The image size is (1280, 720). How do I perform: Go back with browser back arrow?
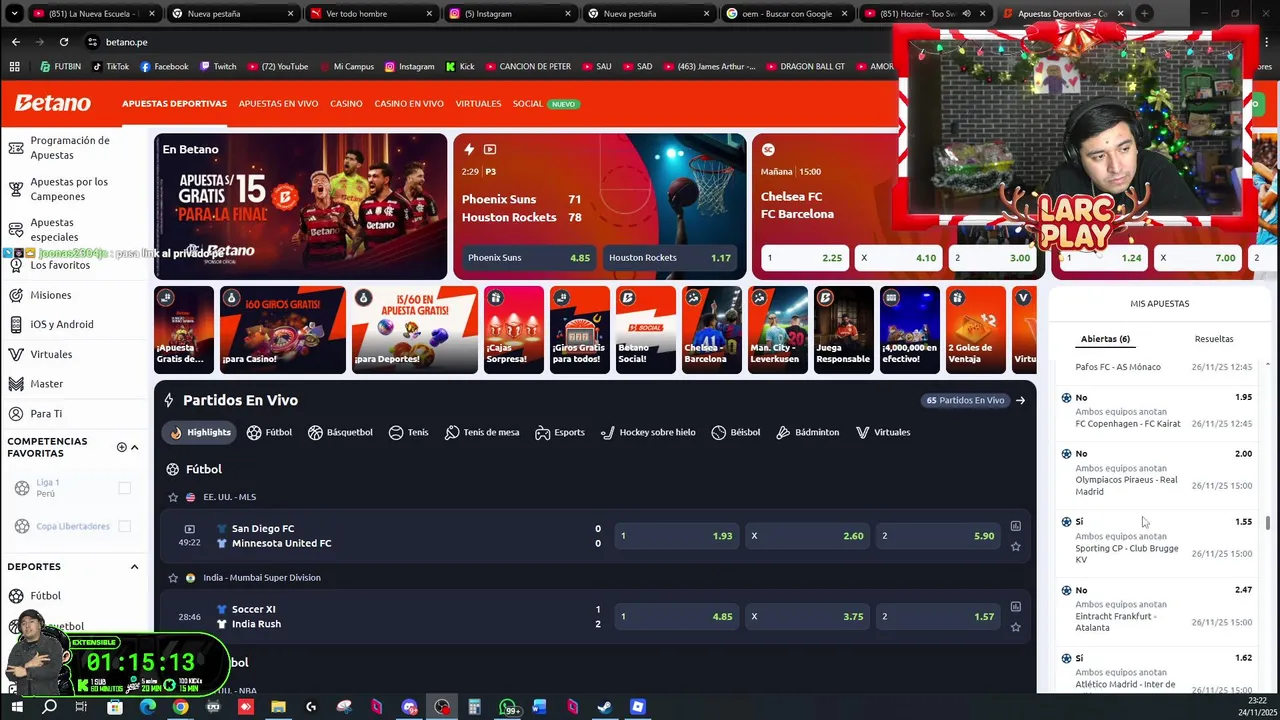tap(15, 42)
